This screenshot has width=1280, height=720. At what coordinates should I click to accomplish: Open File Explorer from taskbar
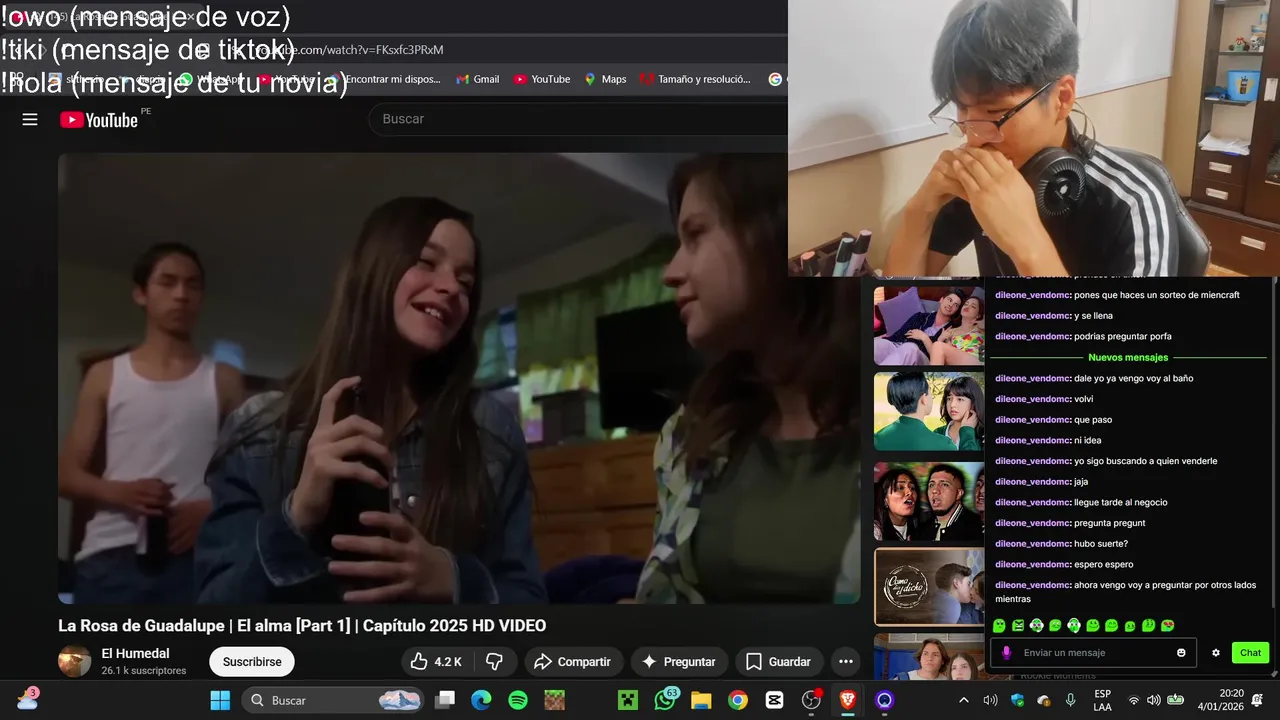(701, 700)
